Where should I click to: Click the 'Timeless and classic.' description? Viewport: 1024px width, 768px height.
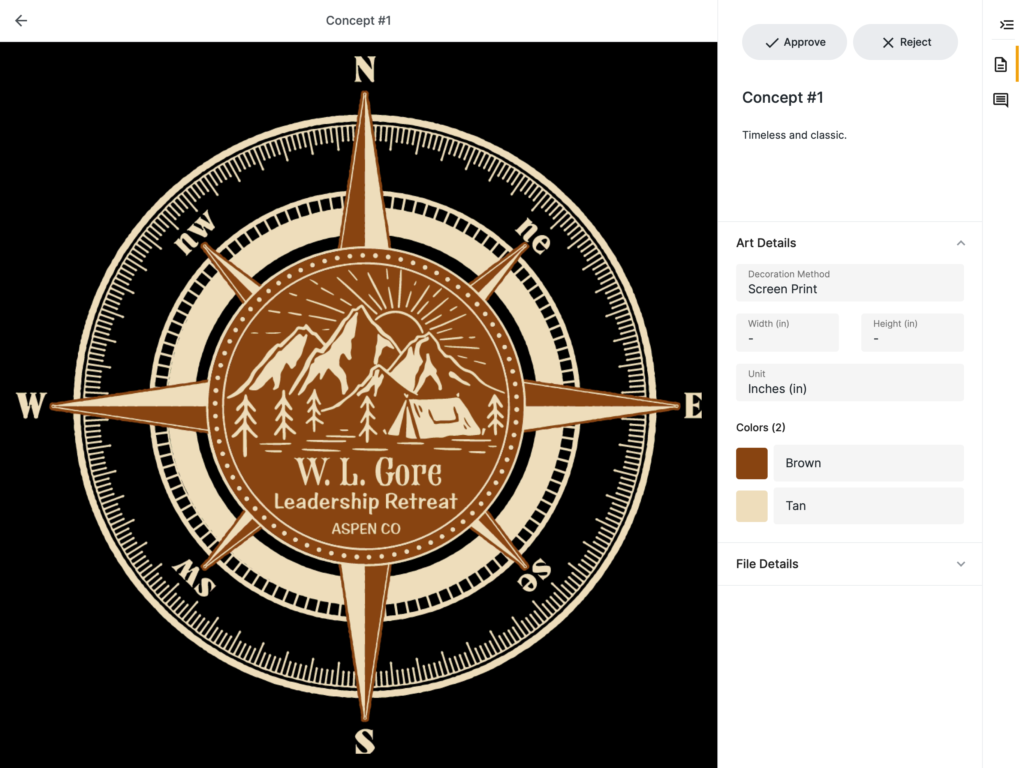coord(794,135)
